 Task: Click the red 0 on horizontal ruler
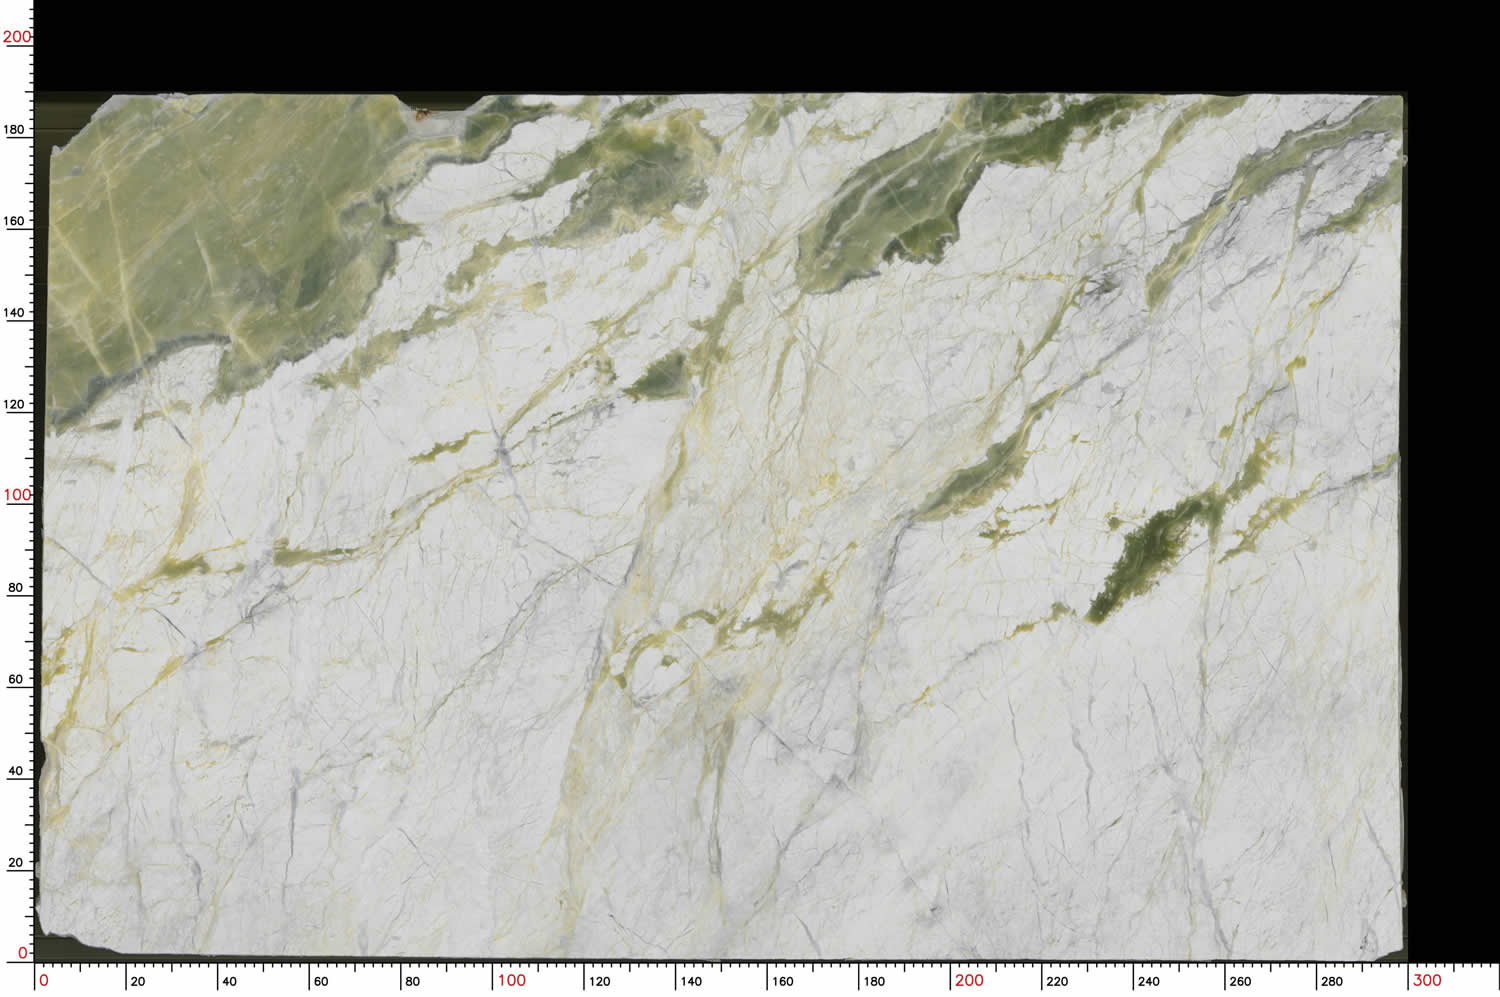coord(43,980)
